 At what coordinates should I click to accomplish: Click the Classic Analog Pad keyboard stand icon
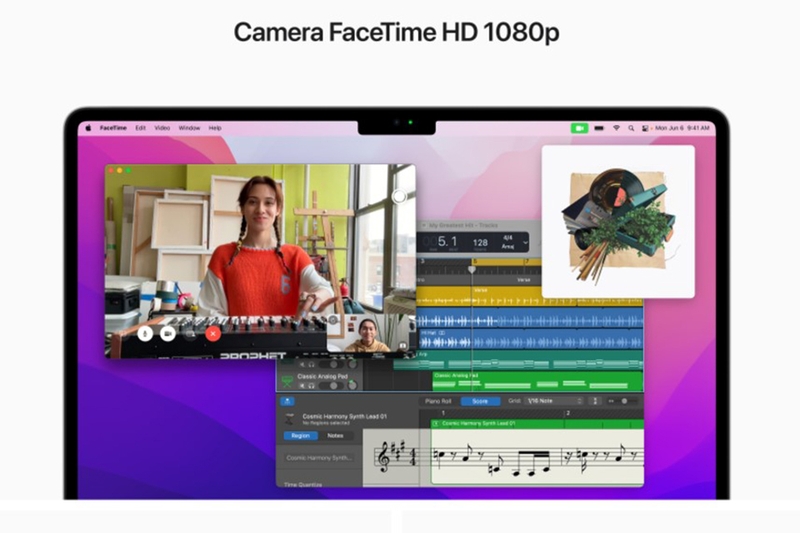pyautogui.click(x=288, y=382)
